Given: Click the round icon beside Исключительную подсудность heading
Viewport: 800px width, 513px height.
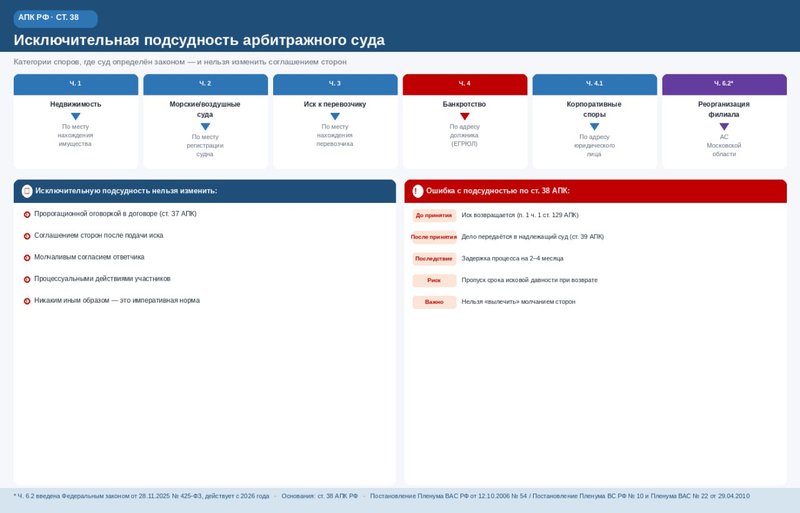Looking at the screenshot, I should pos(27,191).
